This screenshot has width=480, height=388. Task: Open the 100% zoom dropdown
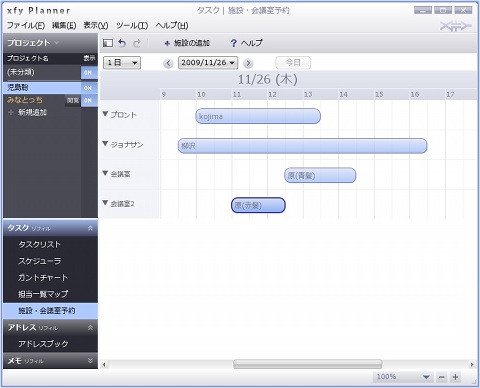[x=402, y=377]
